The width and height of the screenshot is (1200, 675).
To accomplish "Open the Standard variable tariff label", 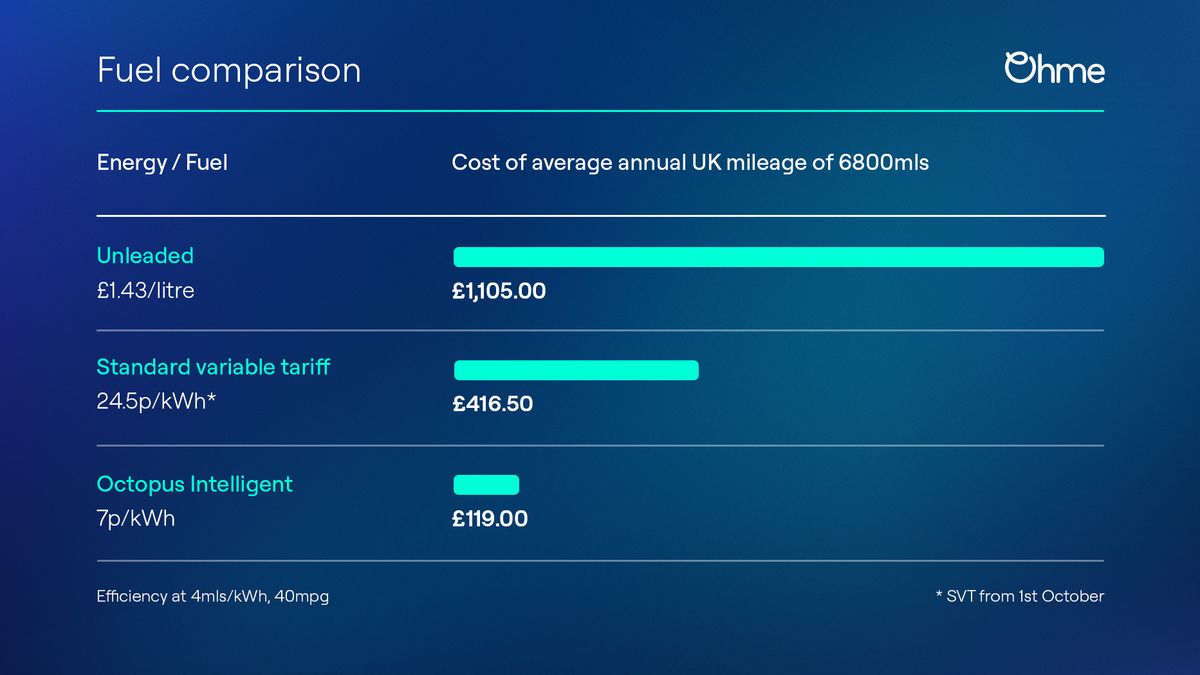I will (x=213, y=367).
